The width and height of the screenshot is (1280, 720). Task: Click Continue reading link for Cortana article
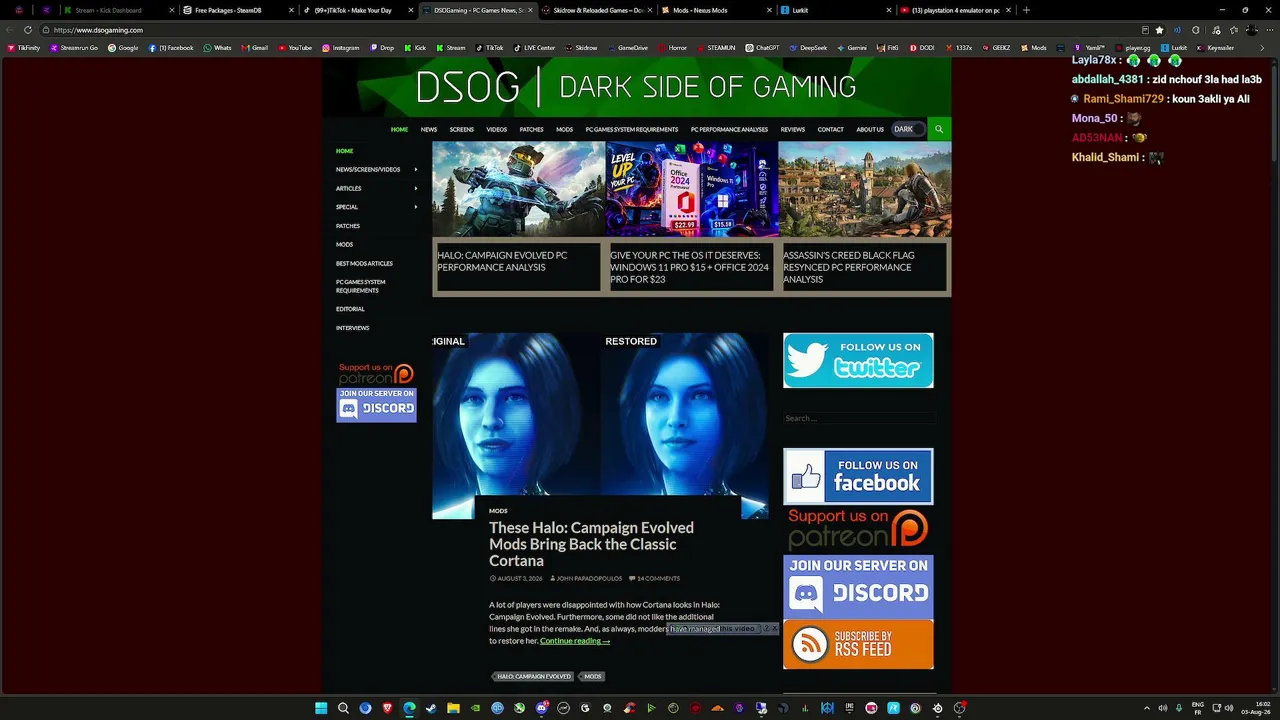click(x=575, y=641)
